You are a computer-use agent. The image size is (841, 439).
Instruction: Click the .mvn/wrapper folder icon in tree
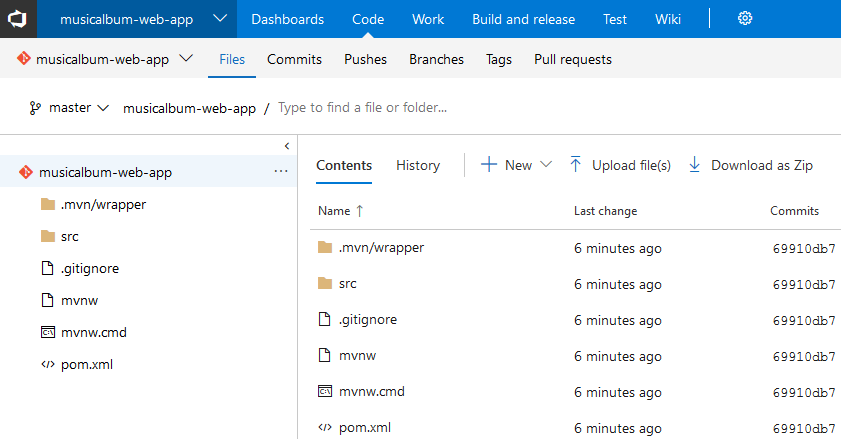tap(47, 204)
